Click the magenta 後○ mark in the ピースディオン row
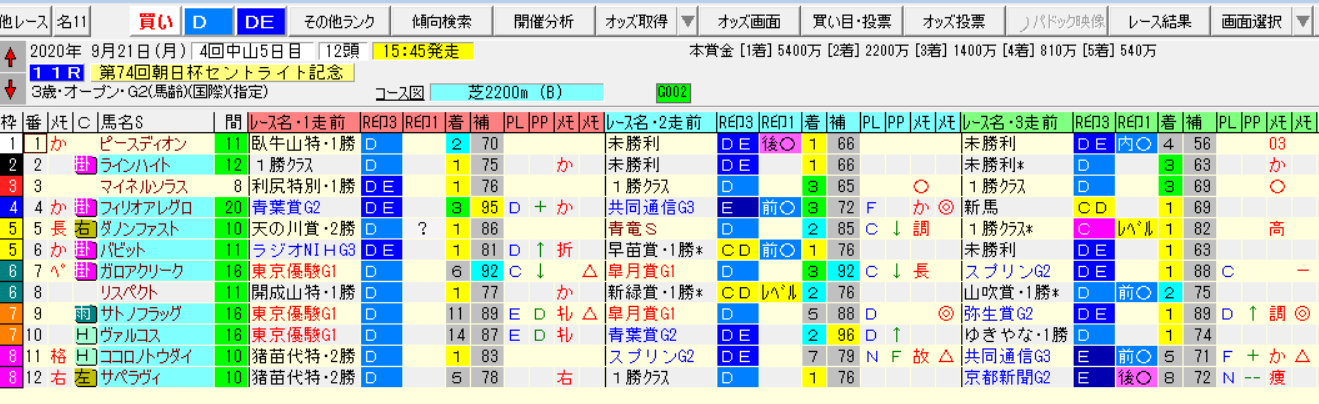1319x404 pixels. pyautogui.click(x=778, y=144)
